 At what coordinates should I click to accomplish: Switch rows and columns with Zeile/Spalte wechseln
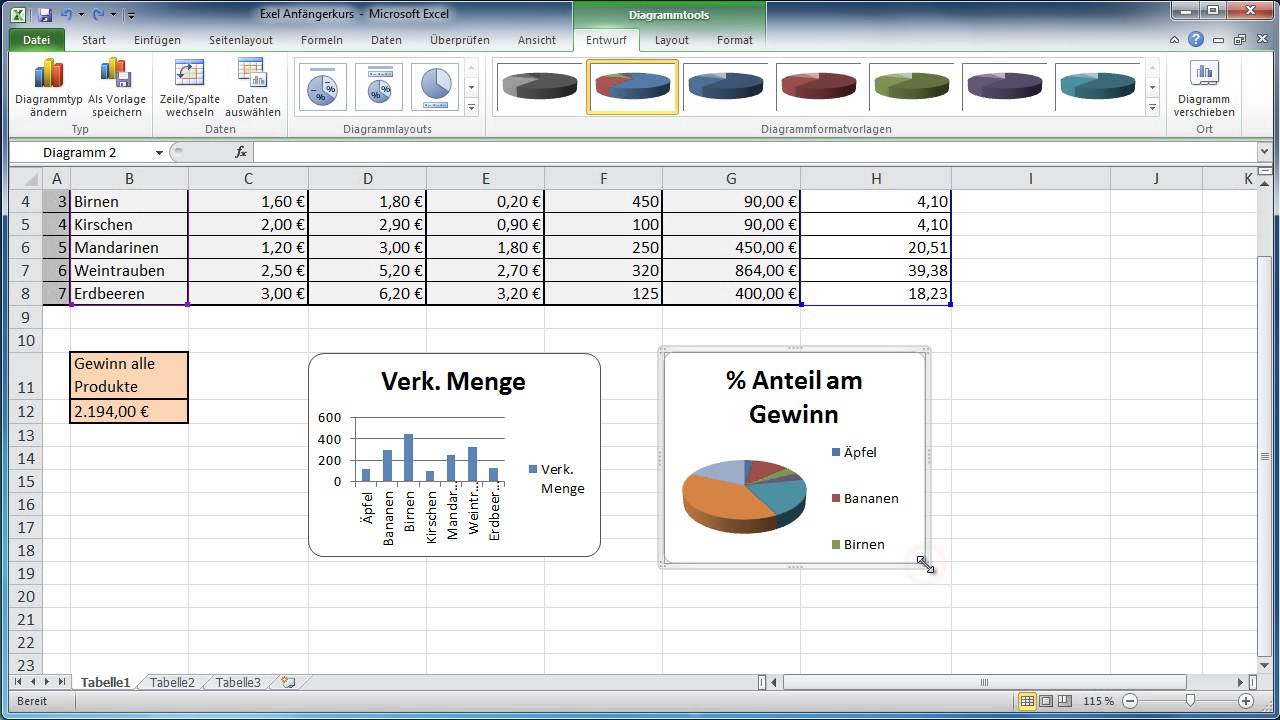click(x=189, y=88)
